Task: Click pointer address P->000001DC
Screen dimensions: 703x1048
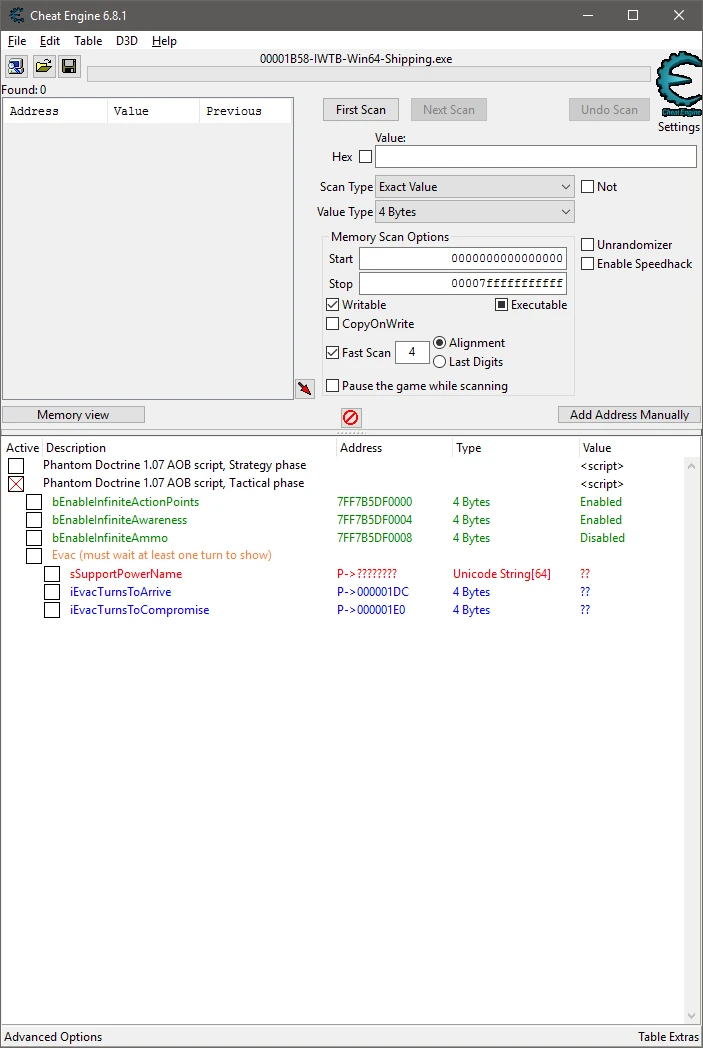Action: (373, 592)
